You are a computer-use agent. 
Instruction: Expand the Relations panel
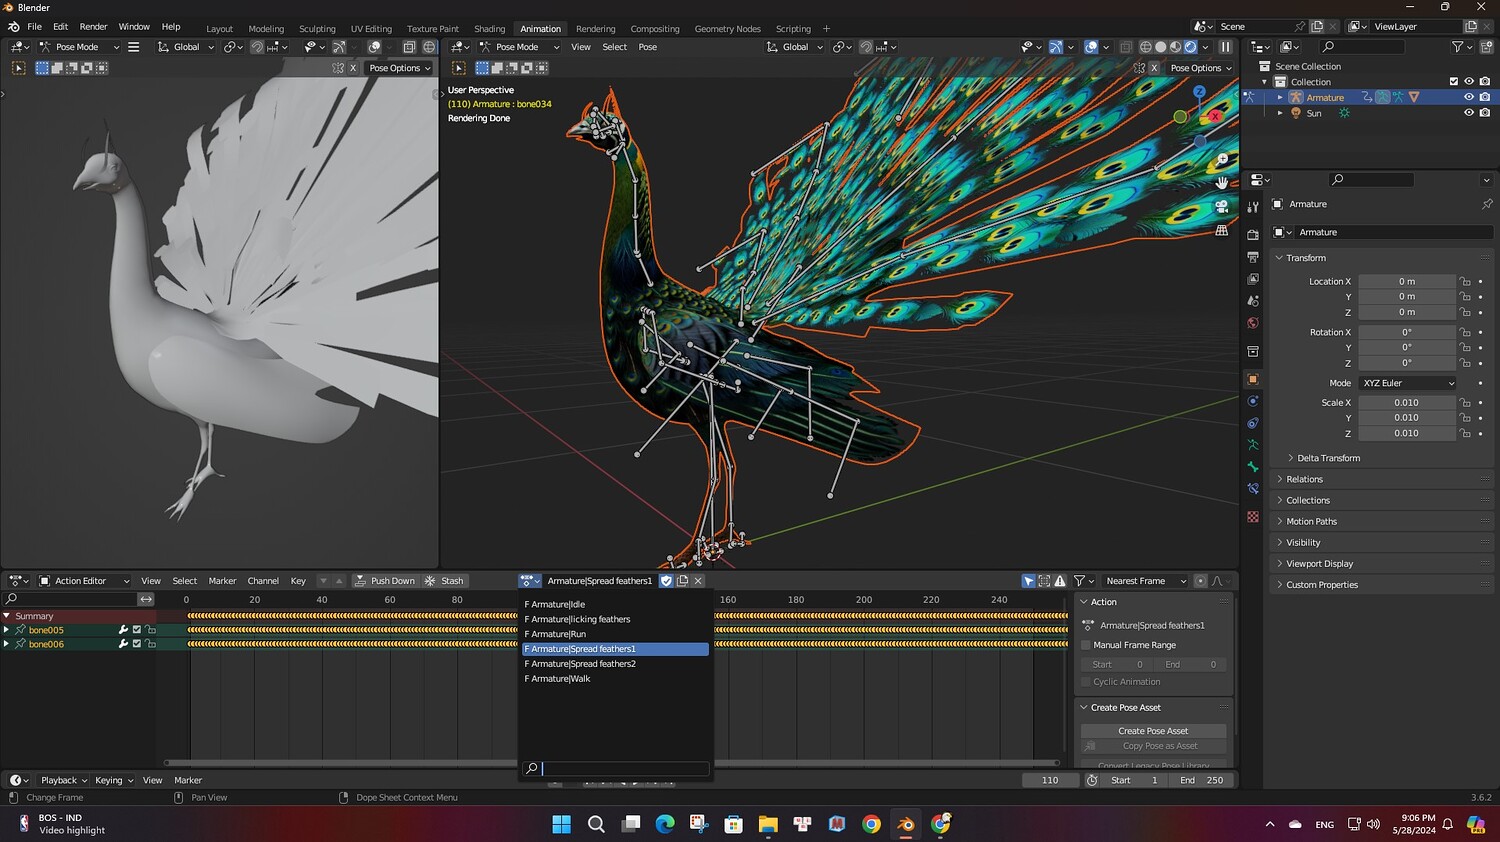click(x=1304, y=479)
